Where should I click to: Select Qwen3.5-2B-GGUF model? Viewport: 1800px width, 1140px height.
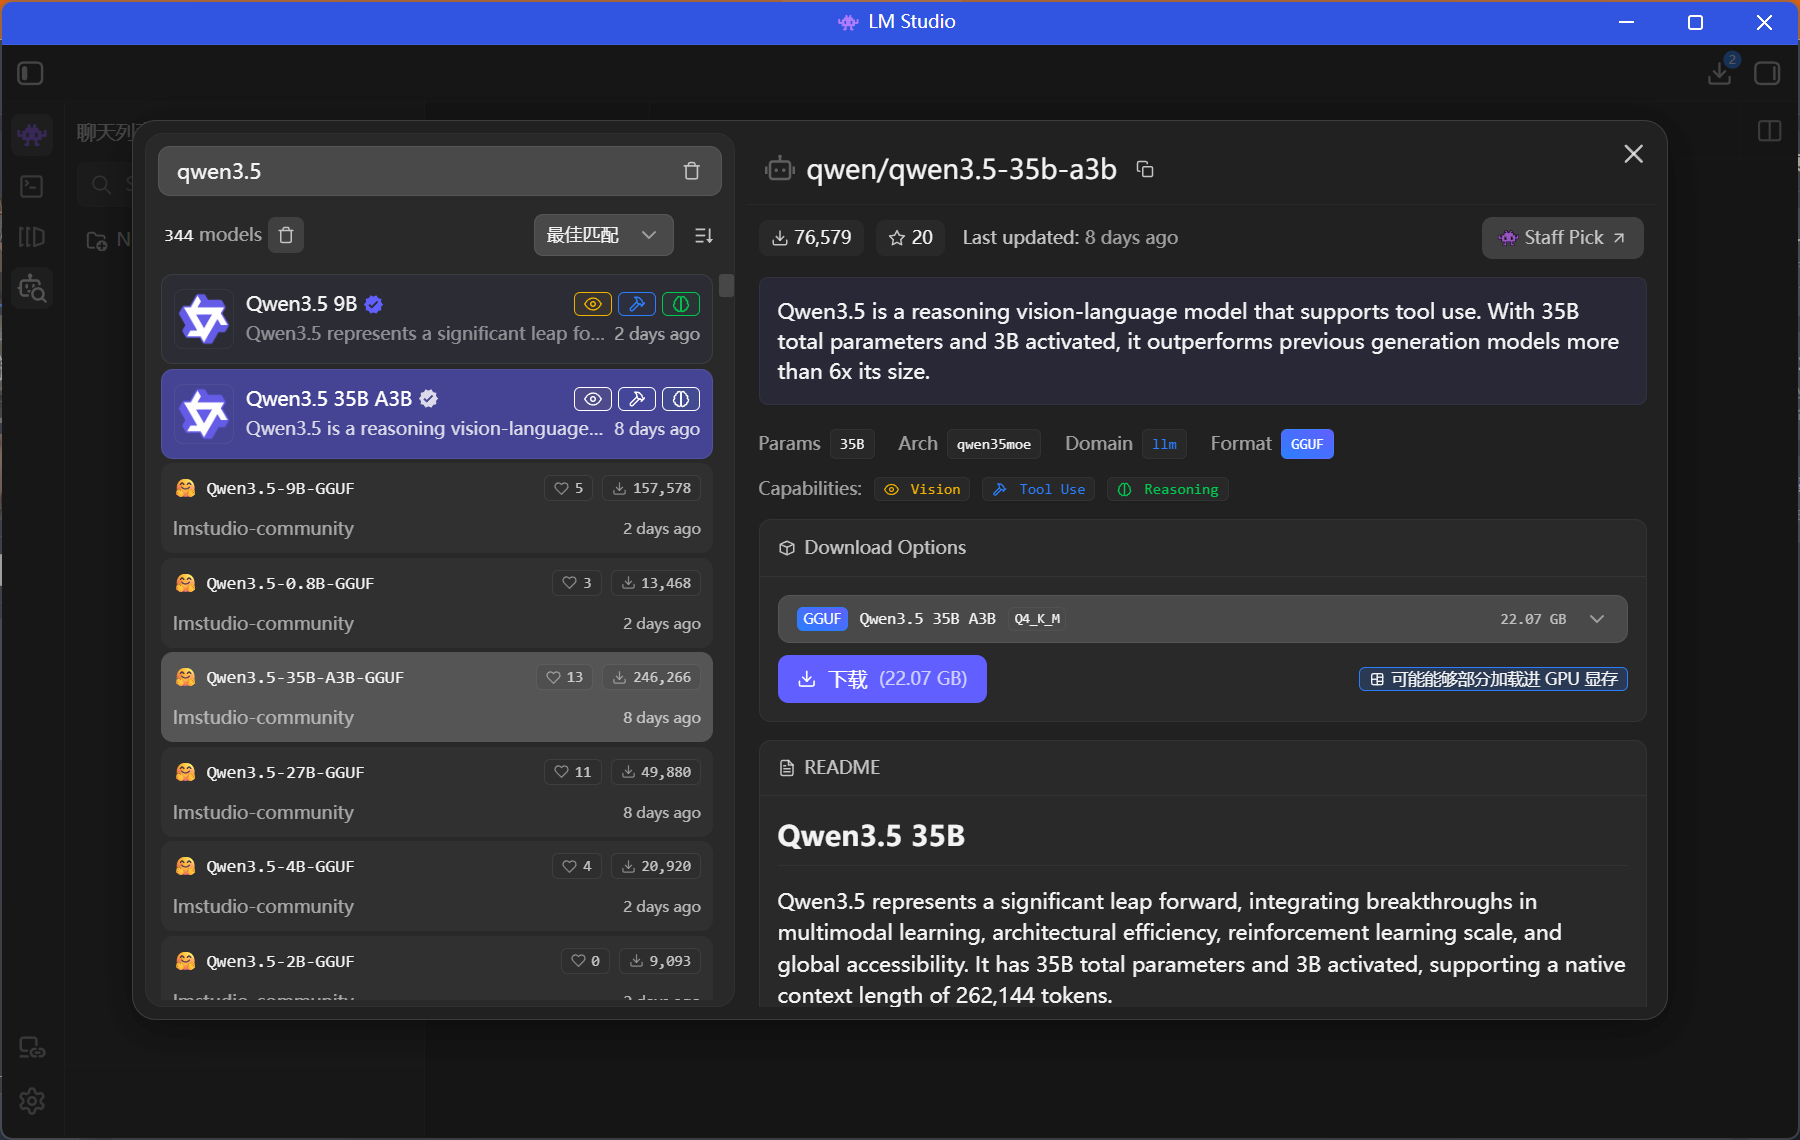[x=437, y=969]
